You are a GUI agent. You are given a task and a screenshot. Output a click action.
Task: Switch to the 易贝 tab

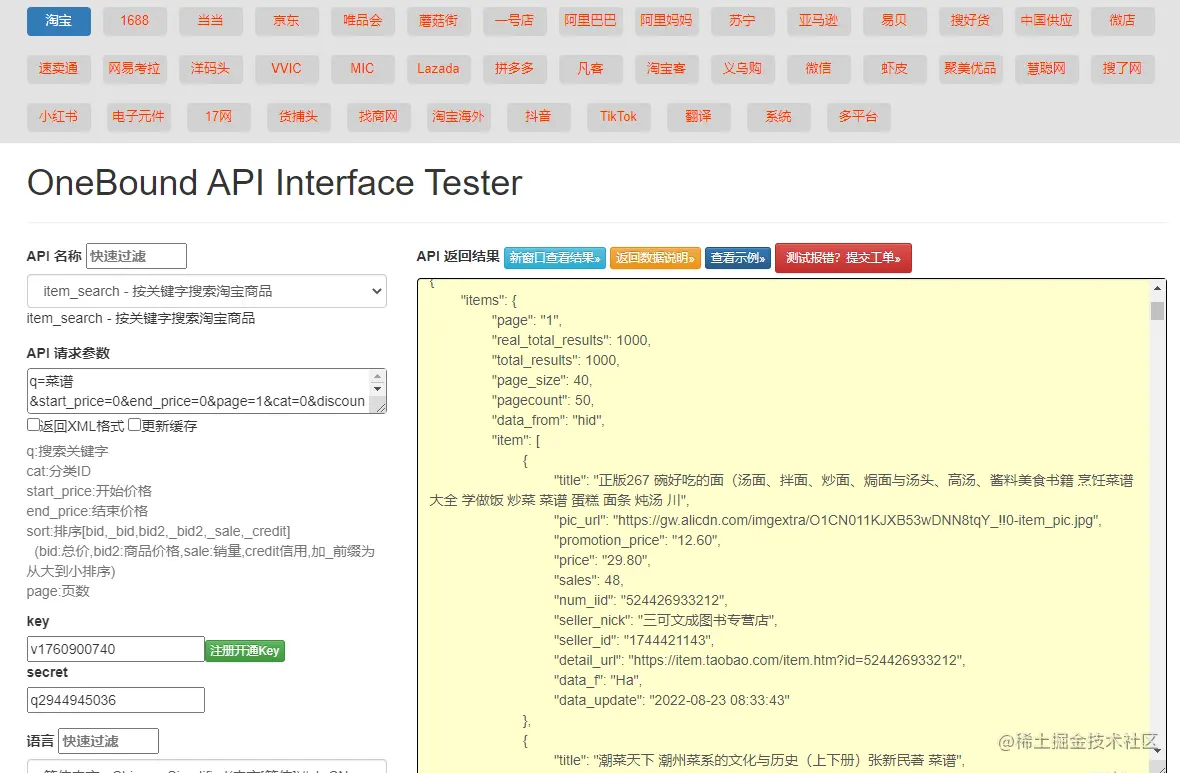tap(895, 21)
